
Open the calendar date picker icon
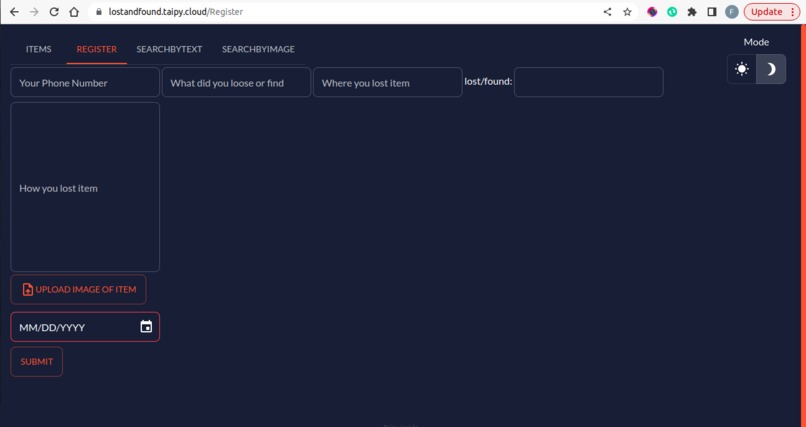pyautogui.click(x=146, y=326)
